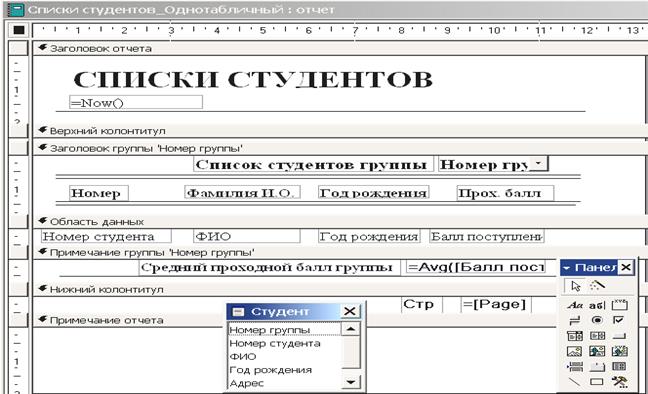Click field list scroll down arrow
Image resolution: width=648 pixels, height=394 pixels.
[351, 382]
